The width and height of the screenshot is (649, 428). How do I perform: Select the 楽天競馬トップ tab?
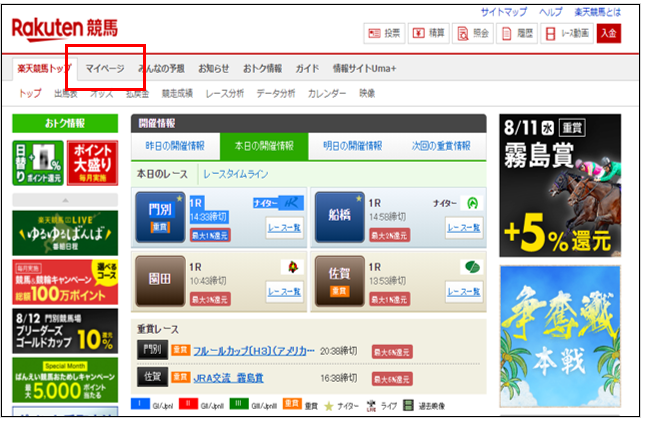point(44,69)
